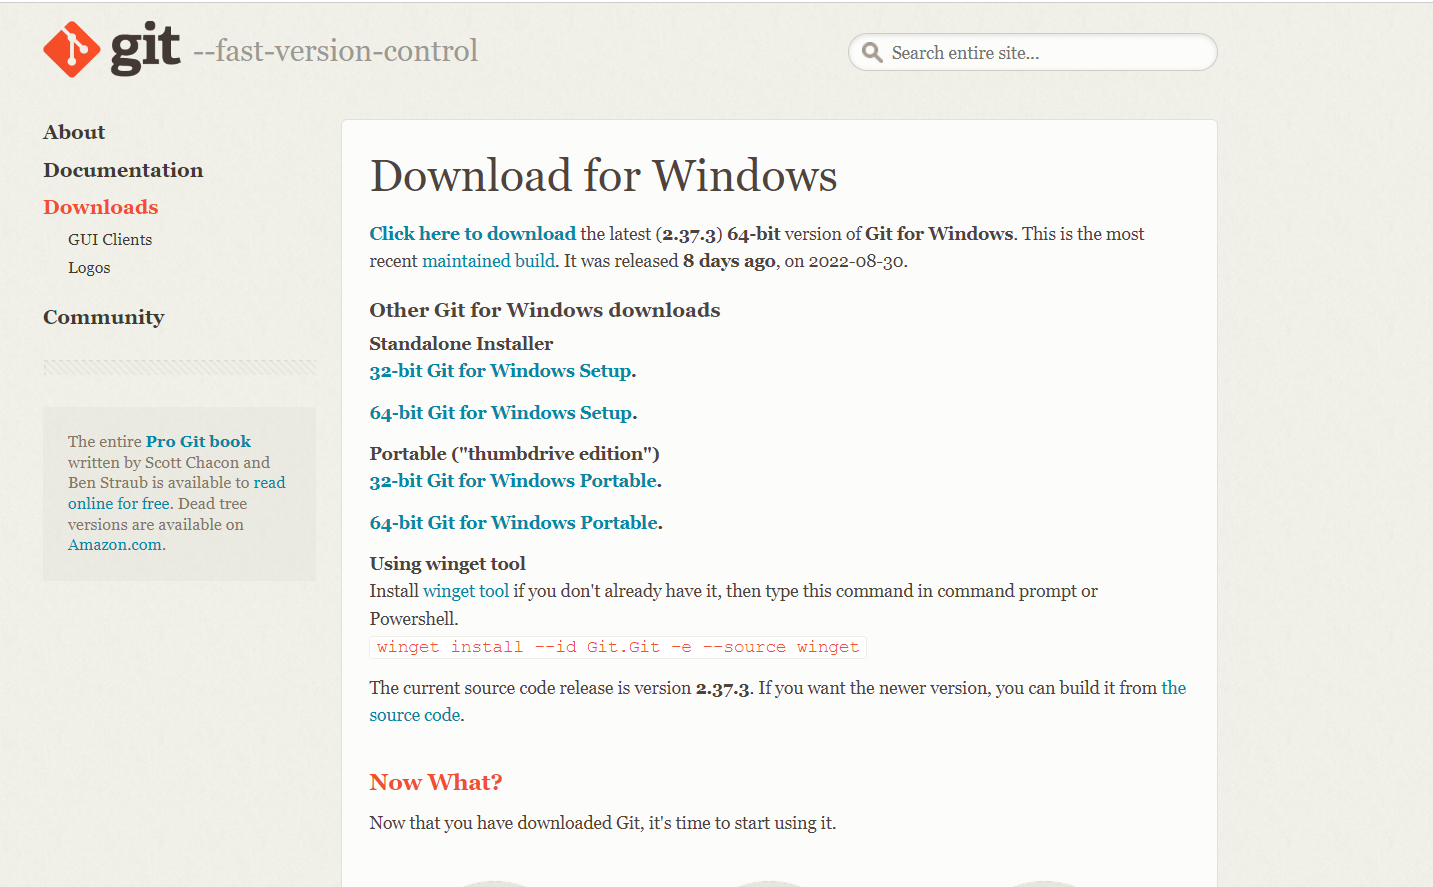
Task: Go to the Downloads section
Action: [101, 207]
